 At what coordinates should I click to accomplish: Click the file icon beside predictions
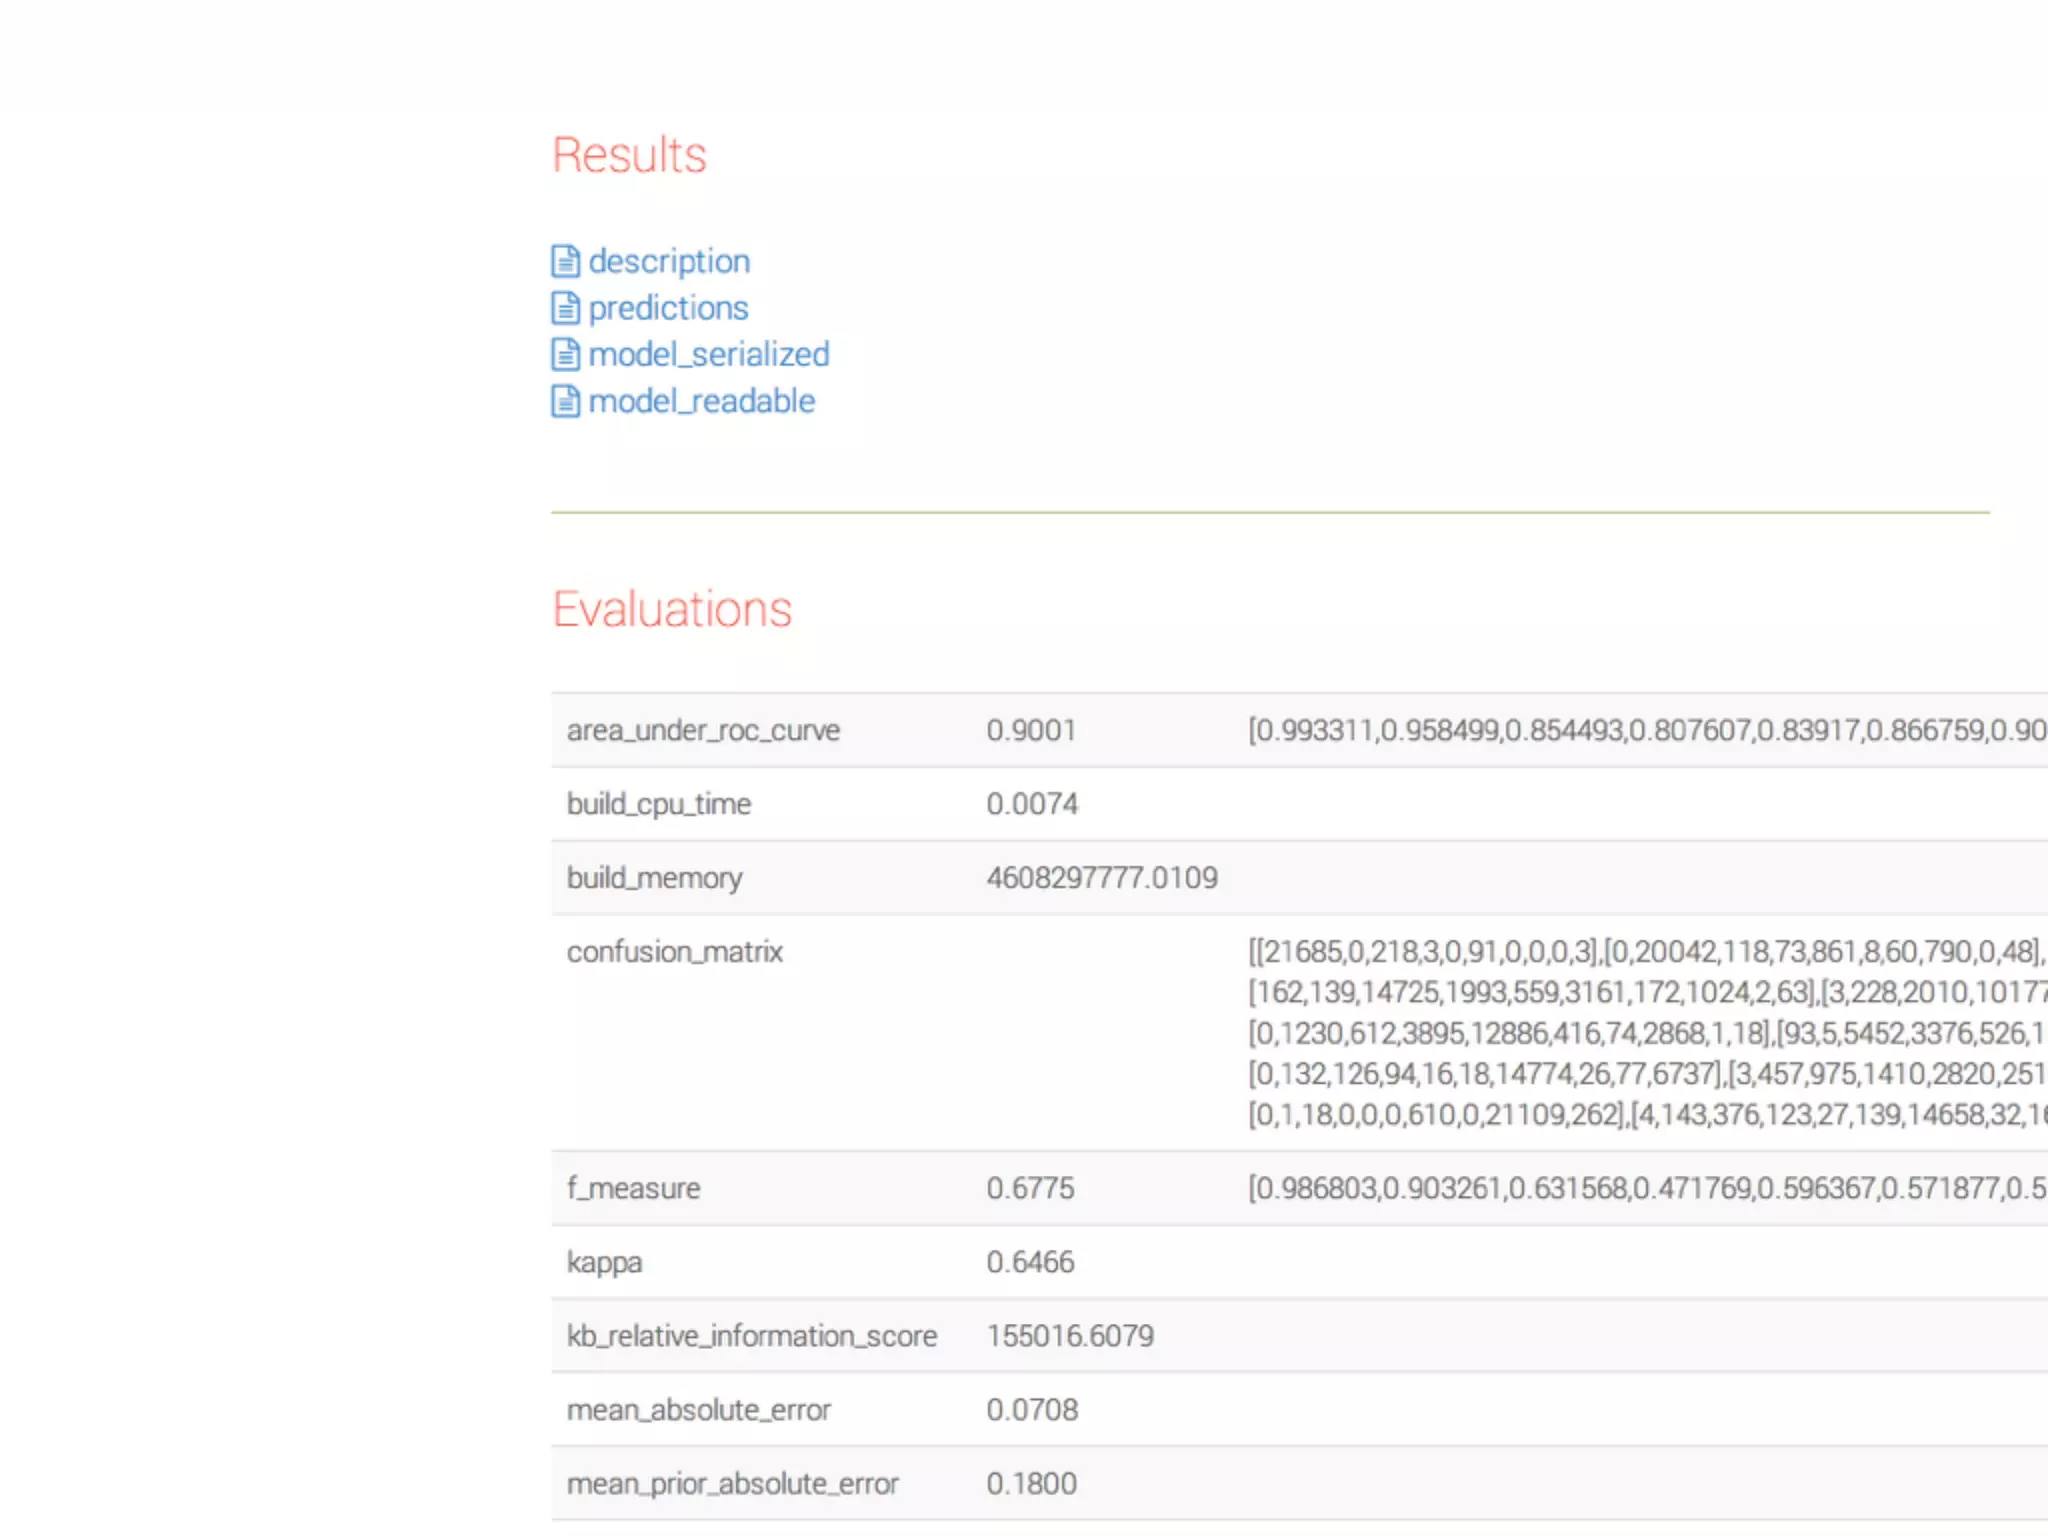click(565, 308)
